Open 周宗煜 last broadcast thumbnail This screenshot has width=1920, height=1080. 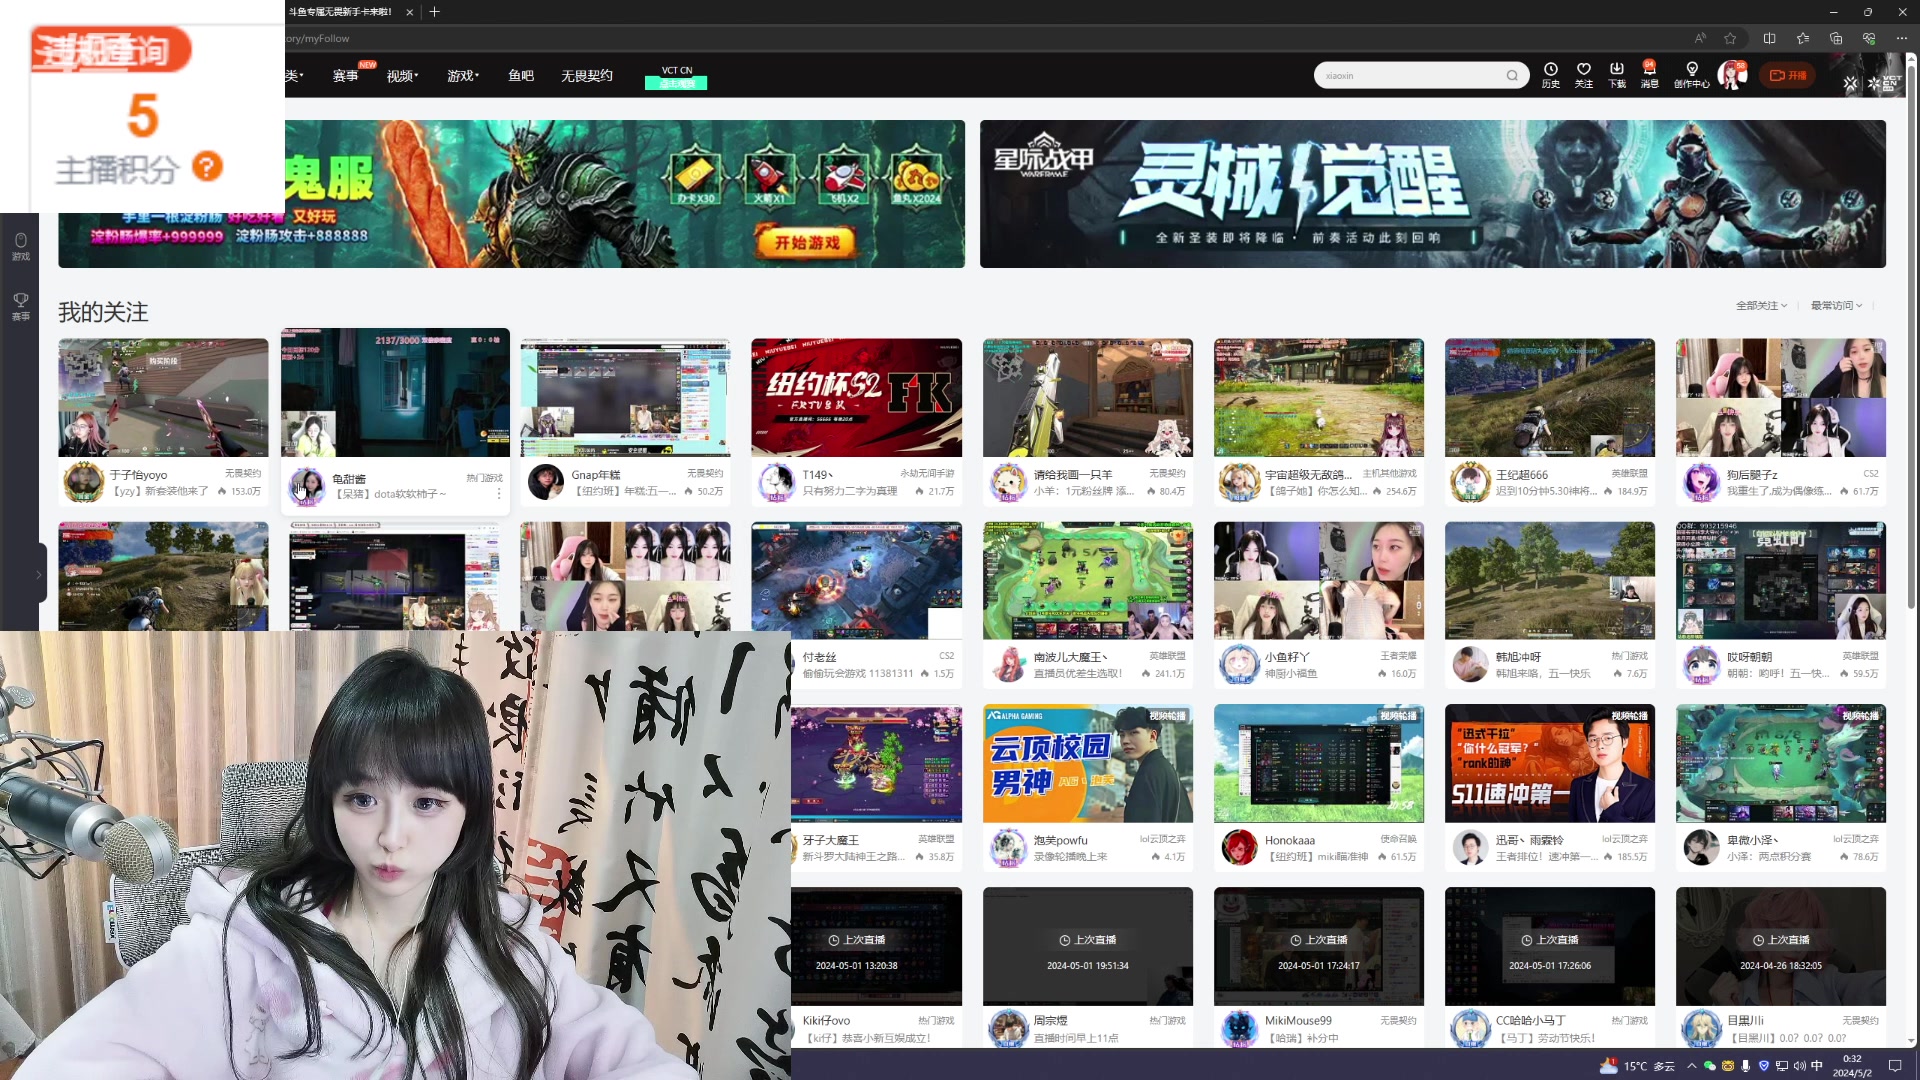tap(1087, 946)
